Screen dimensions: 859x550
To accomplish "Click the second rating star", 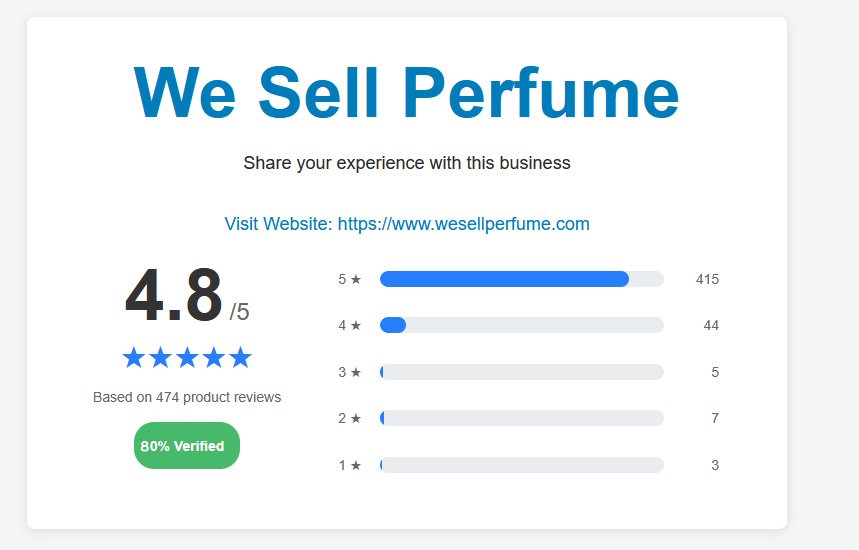I will (160, 358).
